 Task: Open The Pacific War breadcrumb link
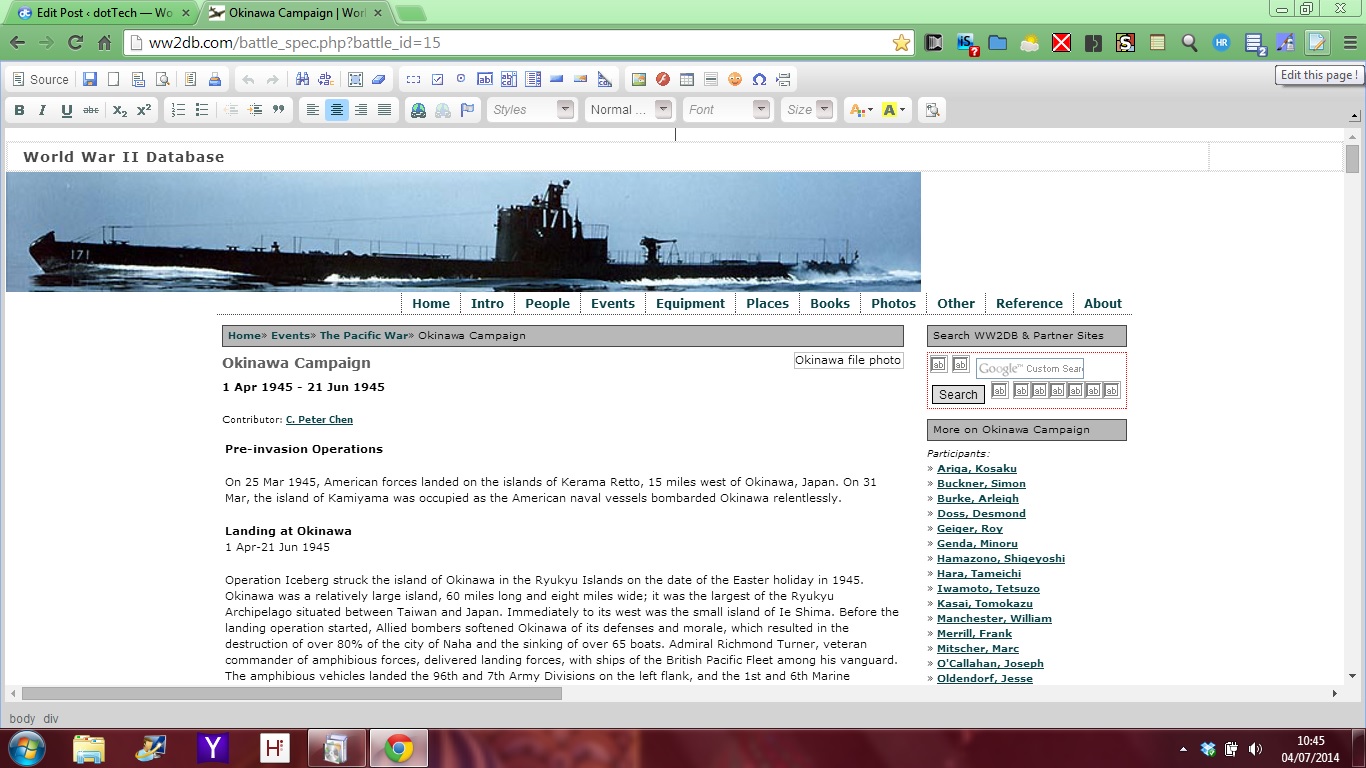coord(364,336)
